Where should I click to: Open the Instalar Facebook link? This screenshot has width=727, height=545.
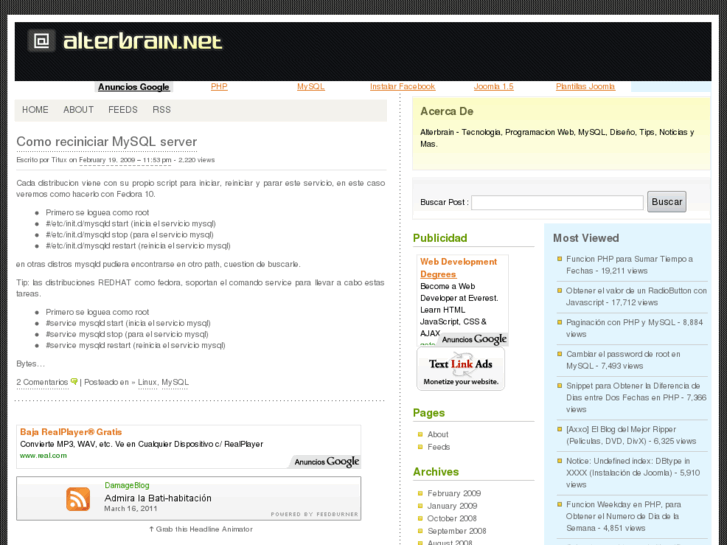402,87
